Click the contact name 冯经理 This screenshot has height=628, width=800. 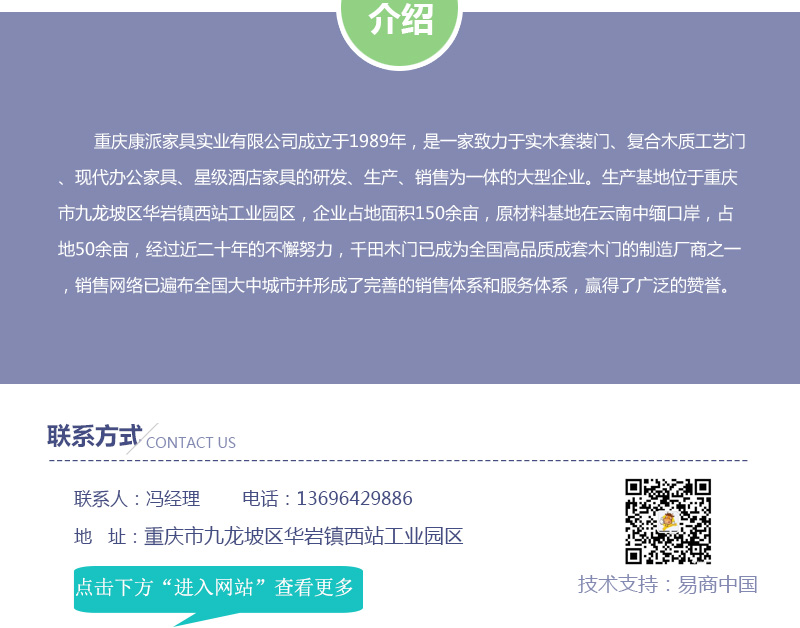[172, 498]
